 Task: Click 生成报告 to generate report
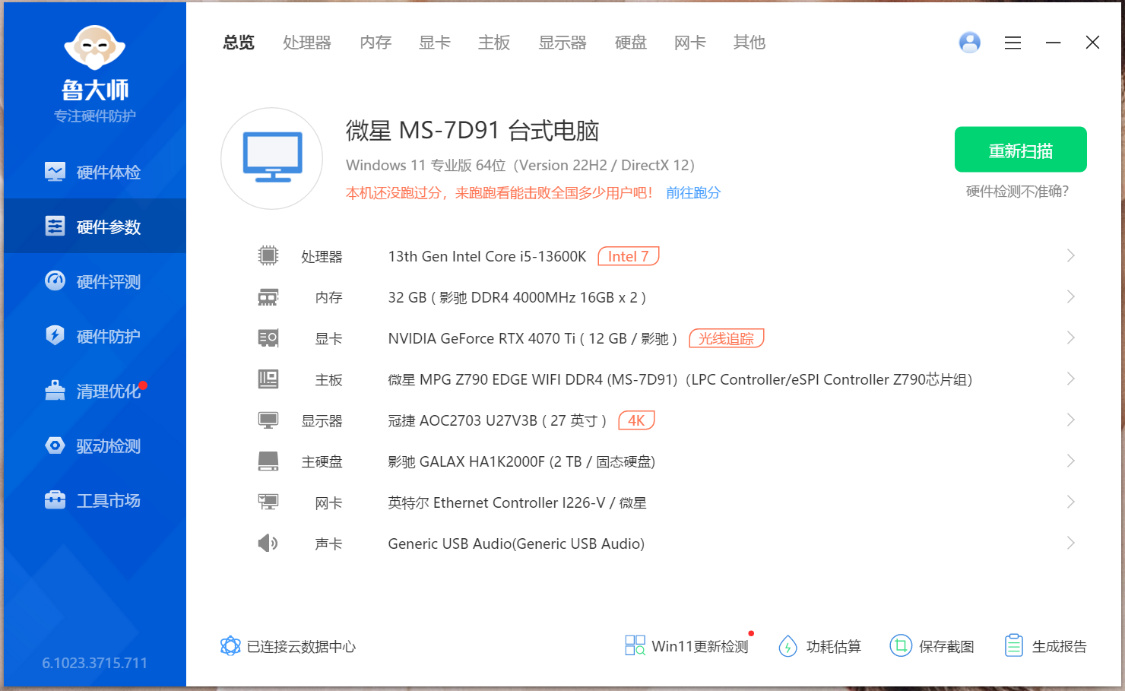[1045, 647]
